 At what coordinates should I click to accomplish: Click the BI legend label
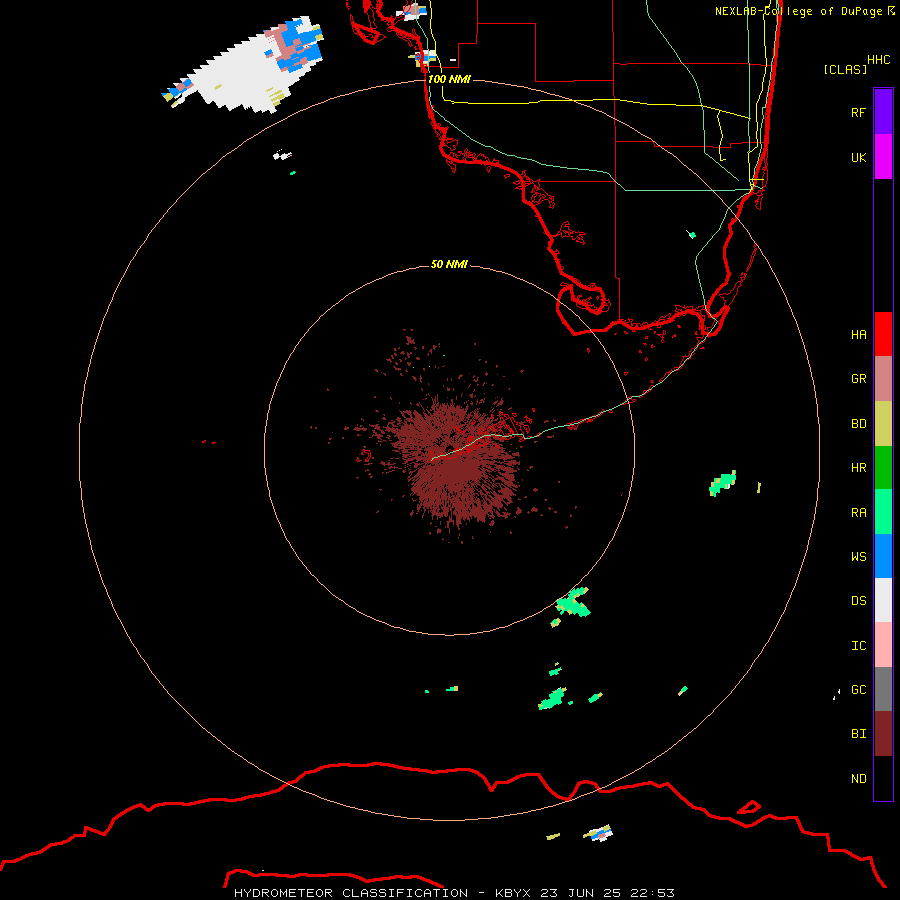(858, 734)
